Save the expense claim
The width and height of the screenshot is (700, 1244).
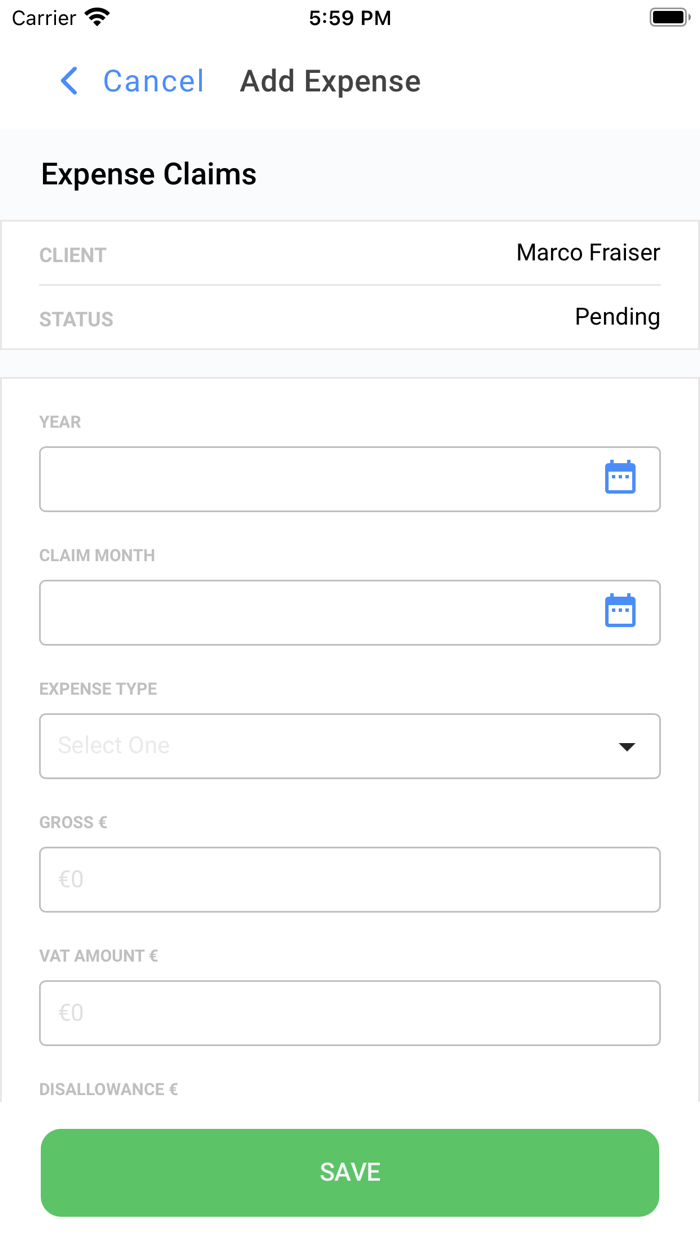point(350,1172)
